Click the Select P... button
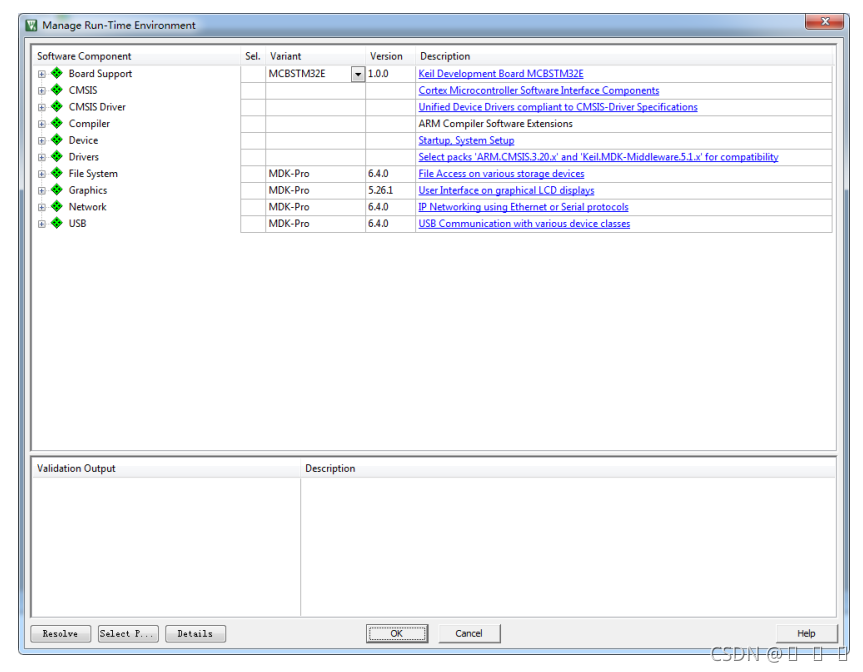Screen dimensions: 863x672 coord(128,633)
